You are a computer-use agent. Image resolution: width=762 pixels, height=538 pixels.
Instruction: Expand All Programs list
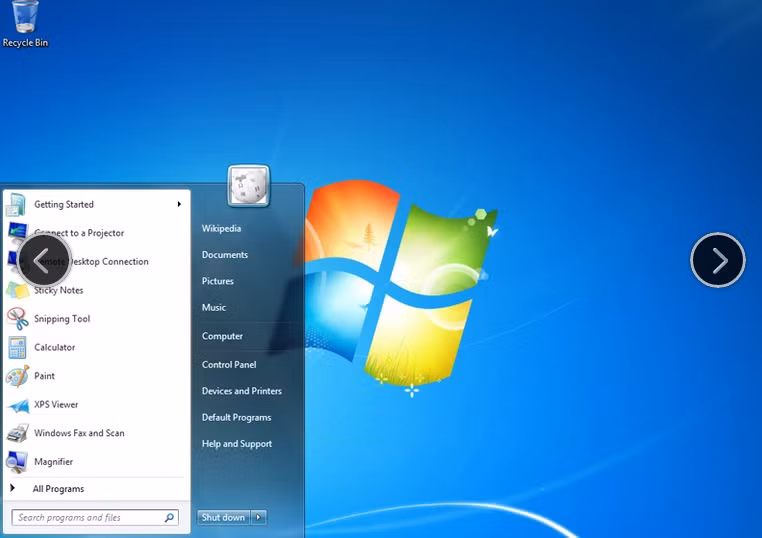pos(58,489)
